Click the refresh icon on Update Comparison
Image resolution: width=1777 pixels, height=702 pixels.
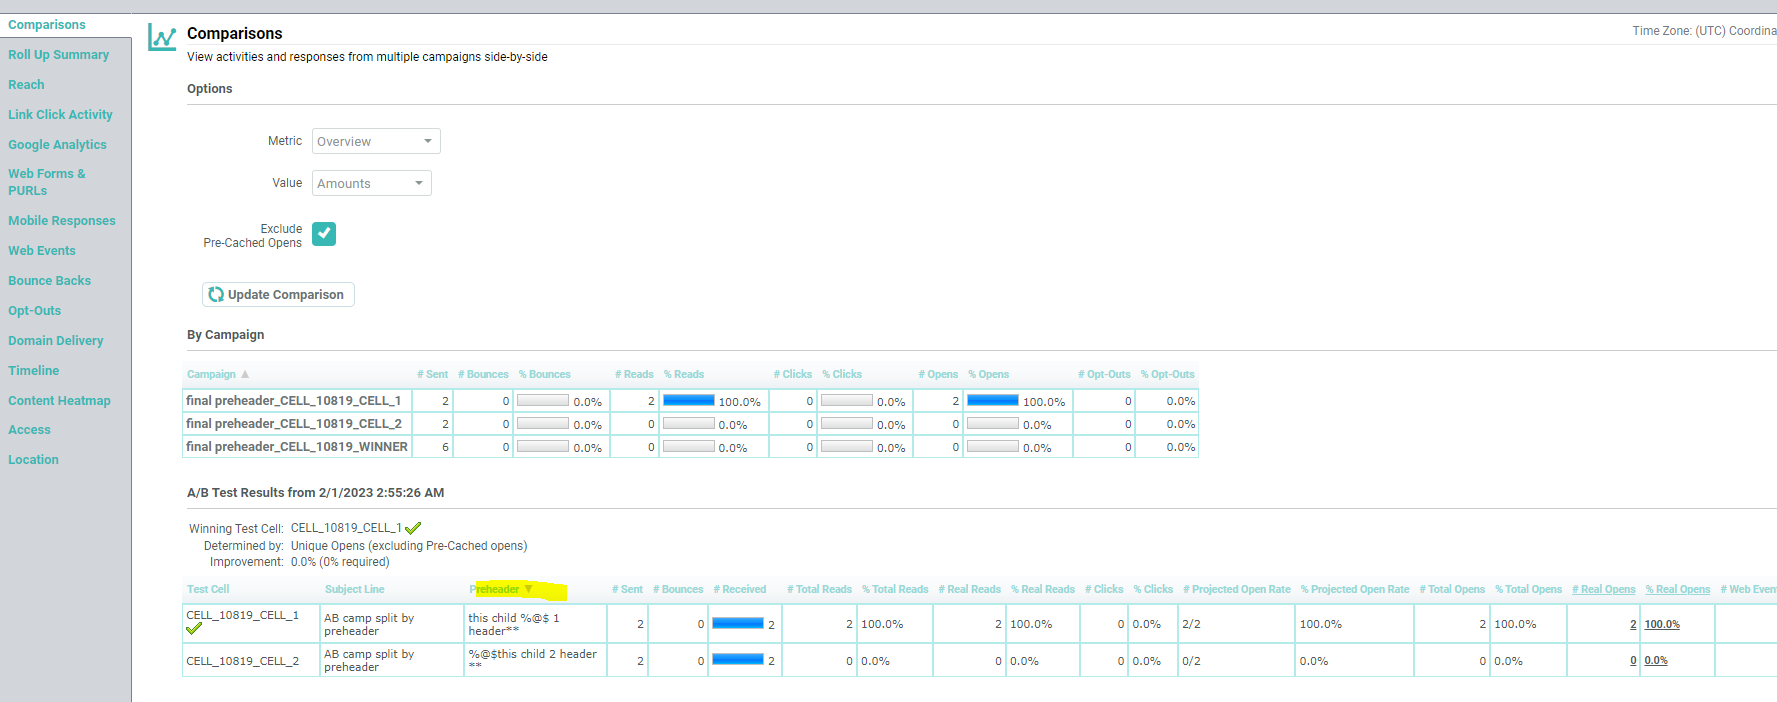tap(216, 295)
